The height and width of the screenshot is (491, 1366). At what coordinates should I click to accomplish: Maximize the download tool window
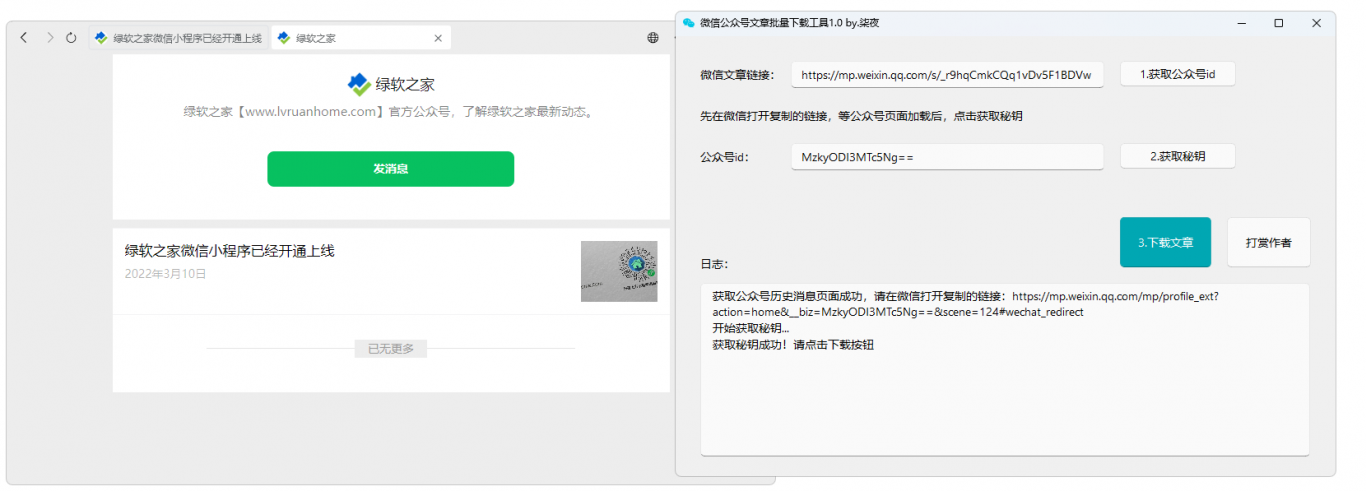[1278, 22]
